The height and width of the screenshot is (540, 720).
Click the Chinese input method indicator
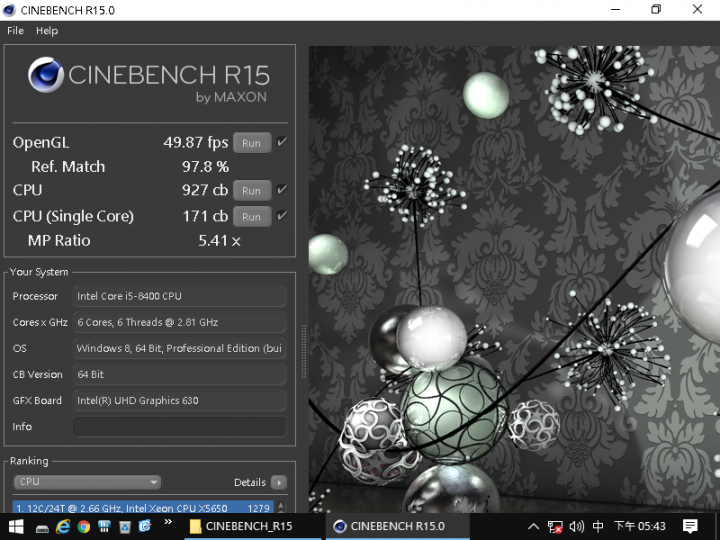598,526
